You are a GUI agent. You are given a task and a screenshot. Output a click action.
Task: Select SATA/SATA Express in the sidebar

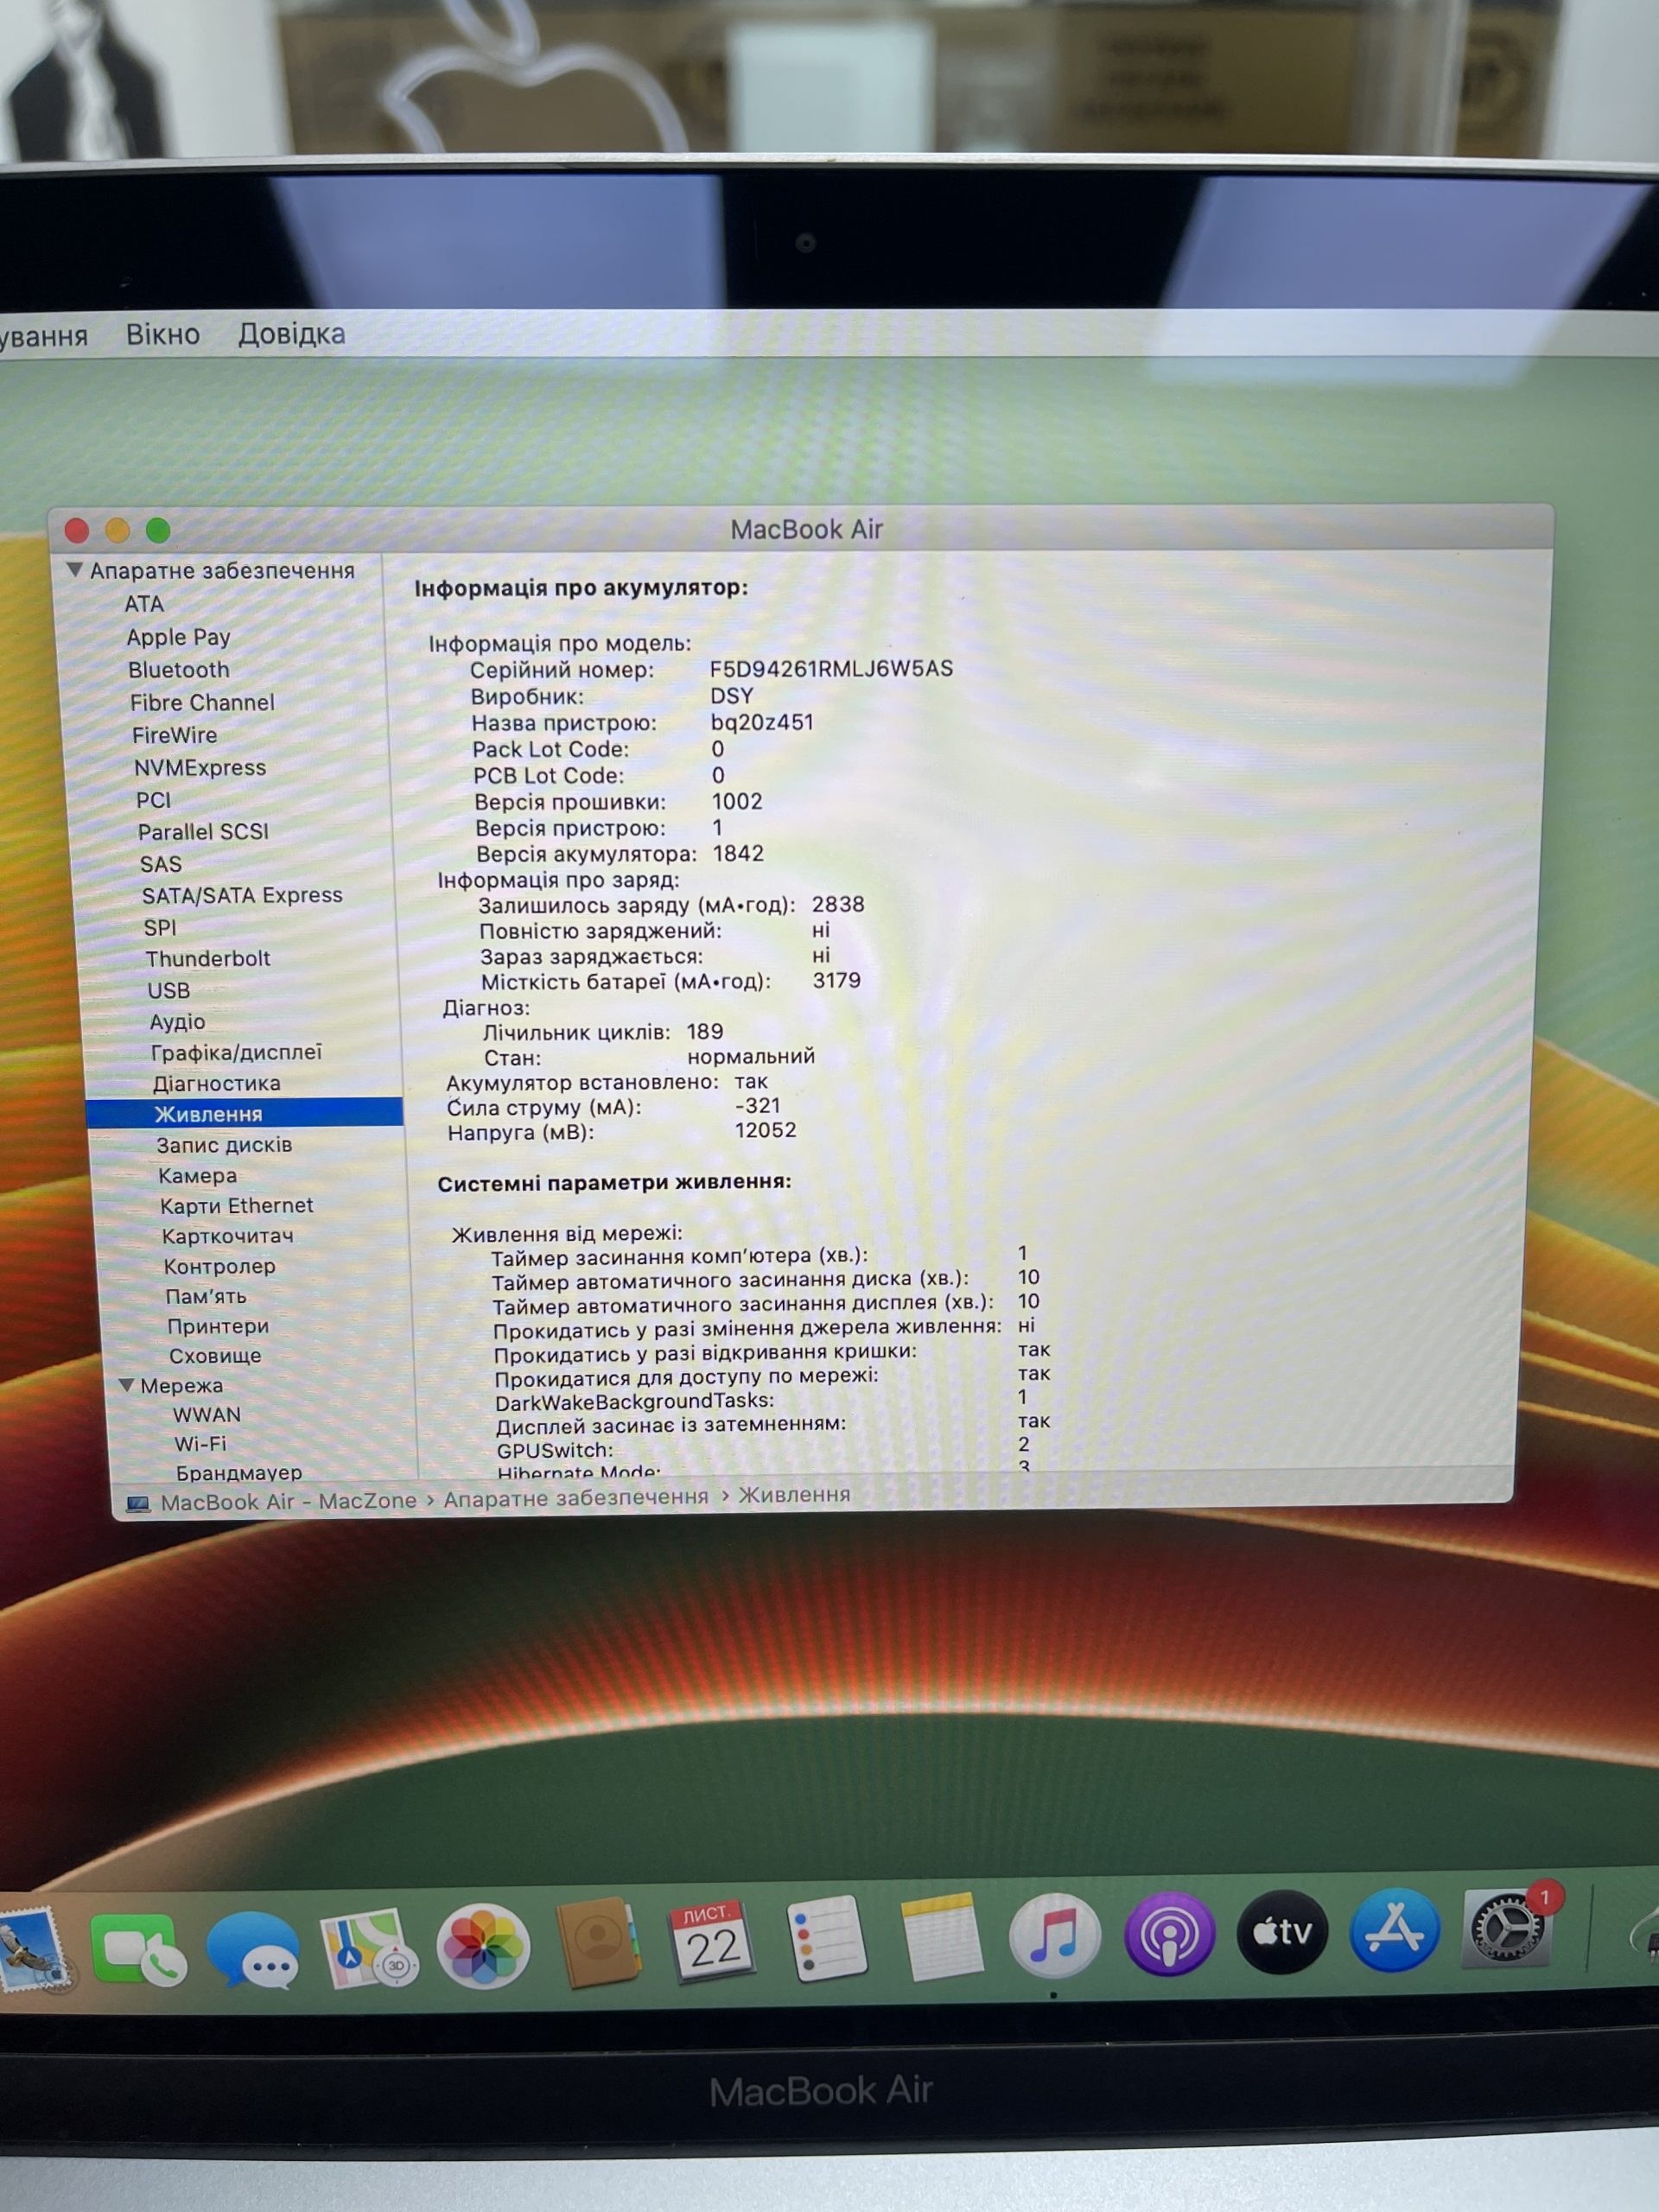pos(242,896)
